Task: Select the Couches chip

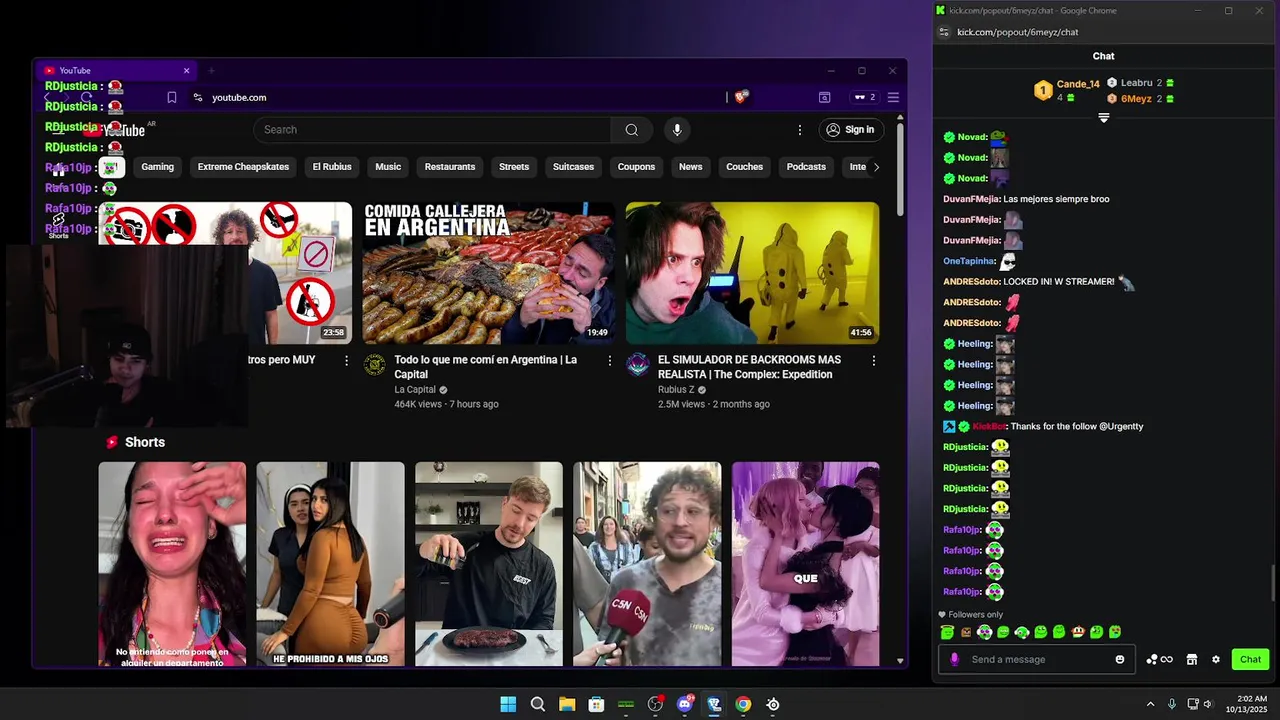Action: pyautogui.click(x=744, y=167)
